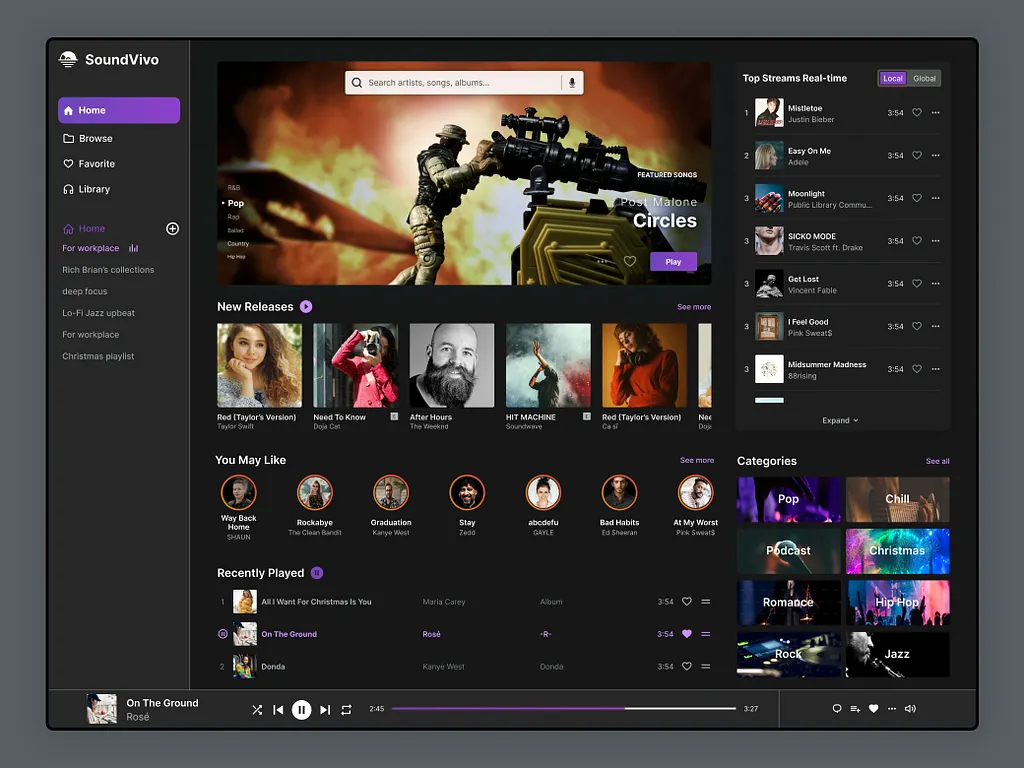Click See all next to Categories
The height and width of the screenshot is (768, 1024).
tap(937, 461)
